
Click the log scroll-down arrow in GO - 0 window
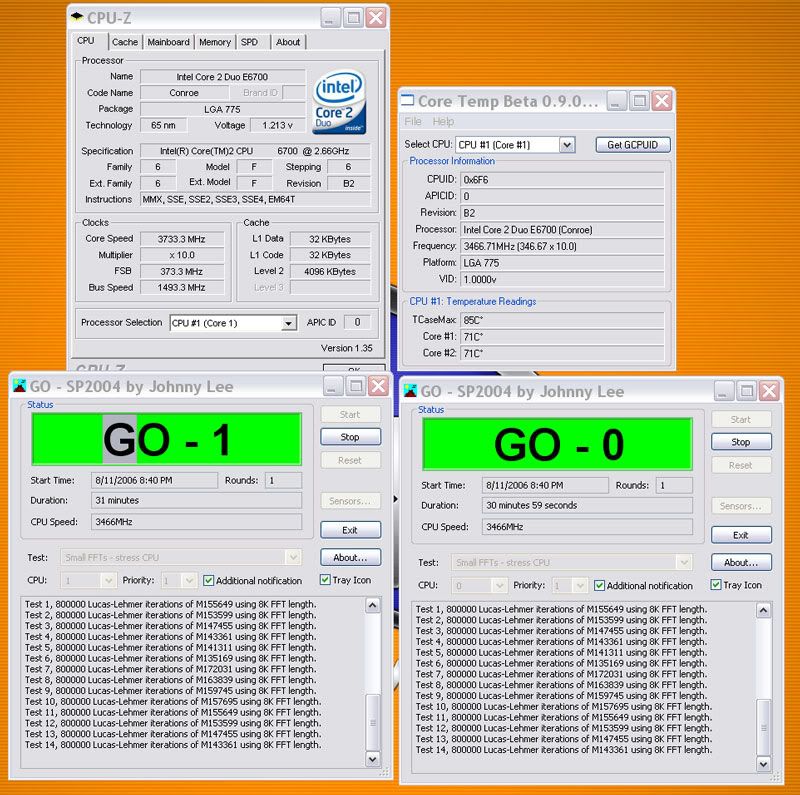764,764
